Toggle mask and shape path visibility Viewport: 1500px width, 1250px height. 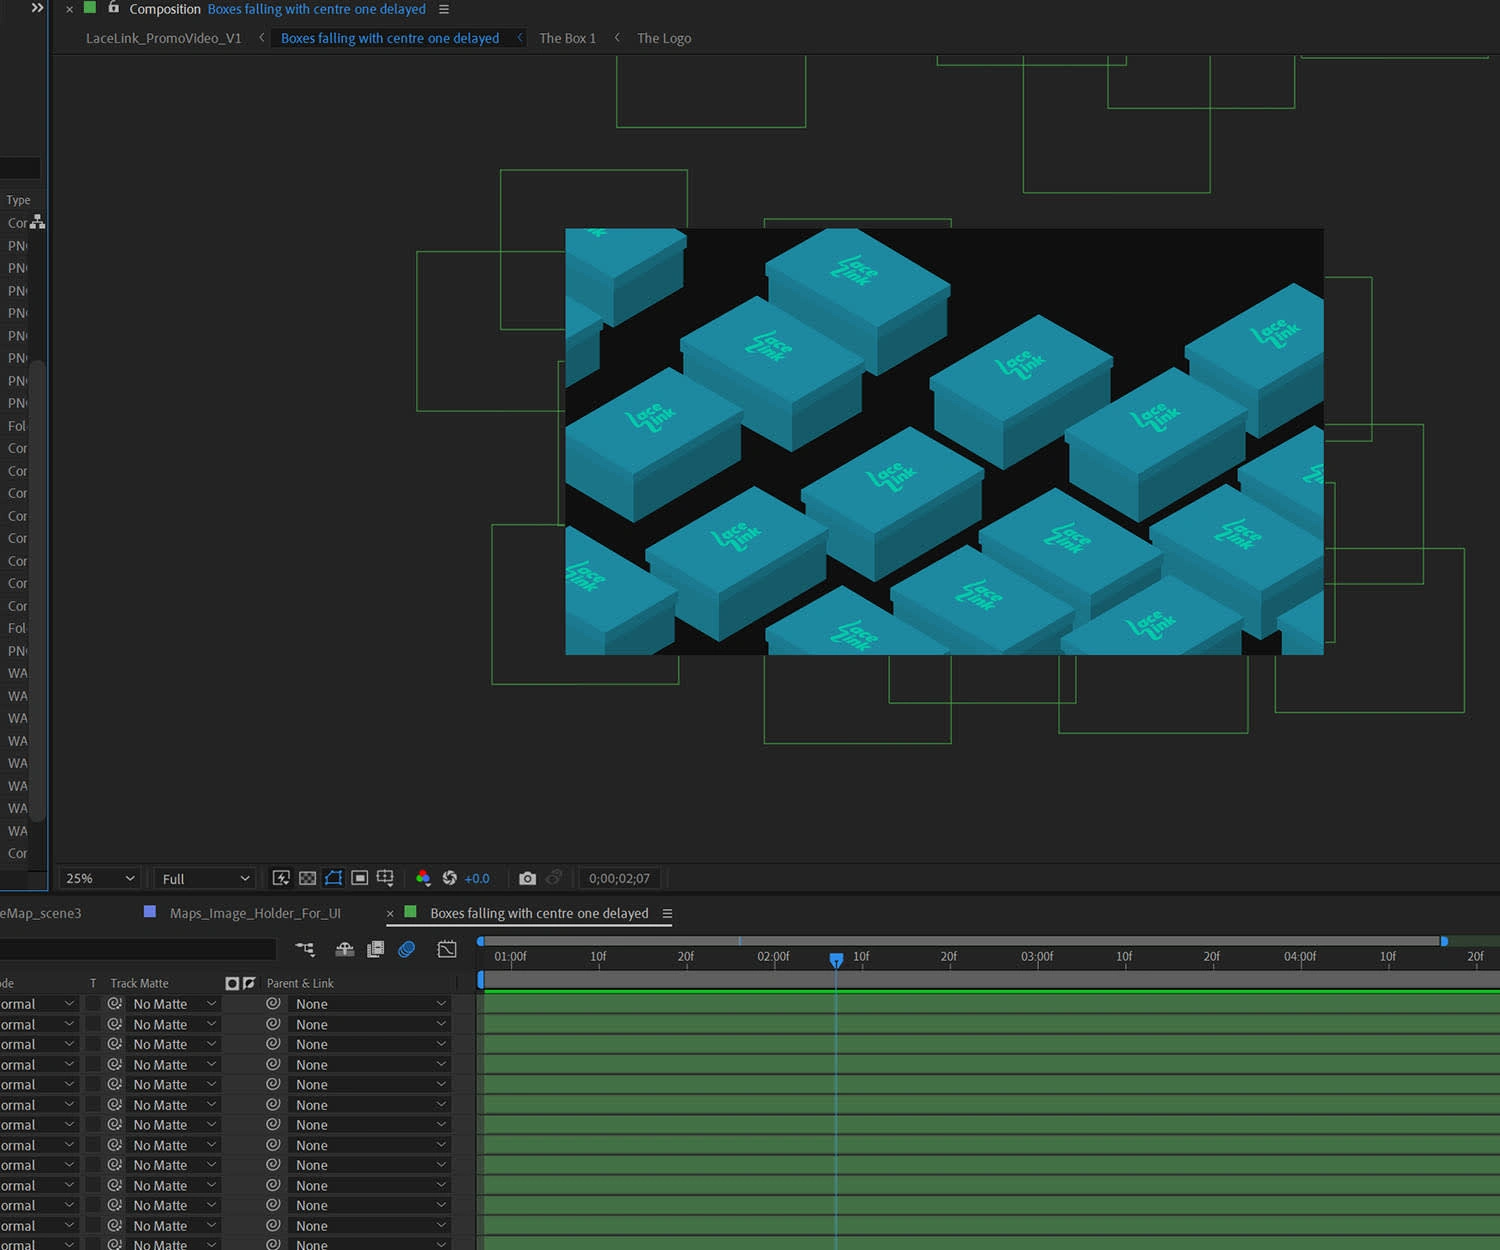(x=333, y=878)
